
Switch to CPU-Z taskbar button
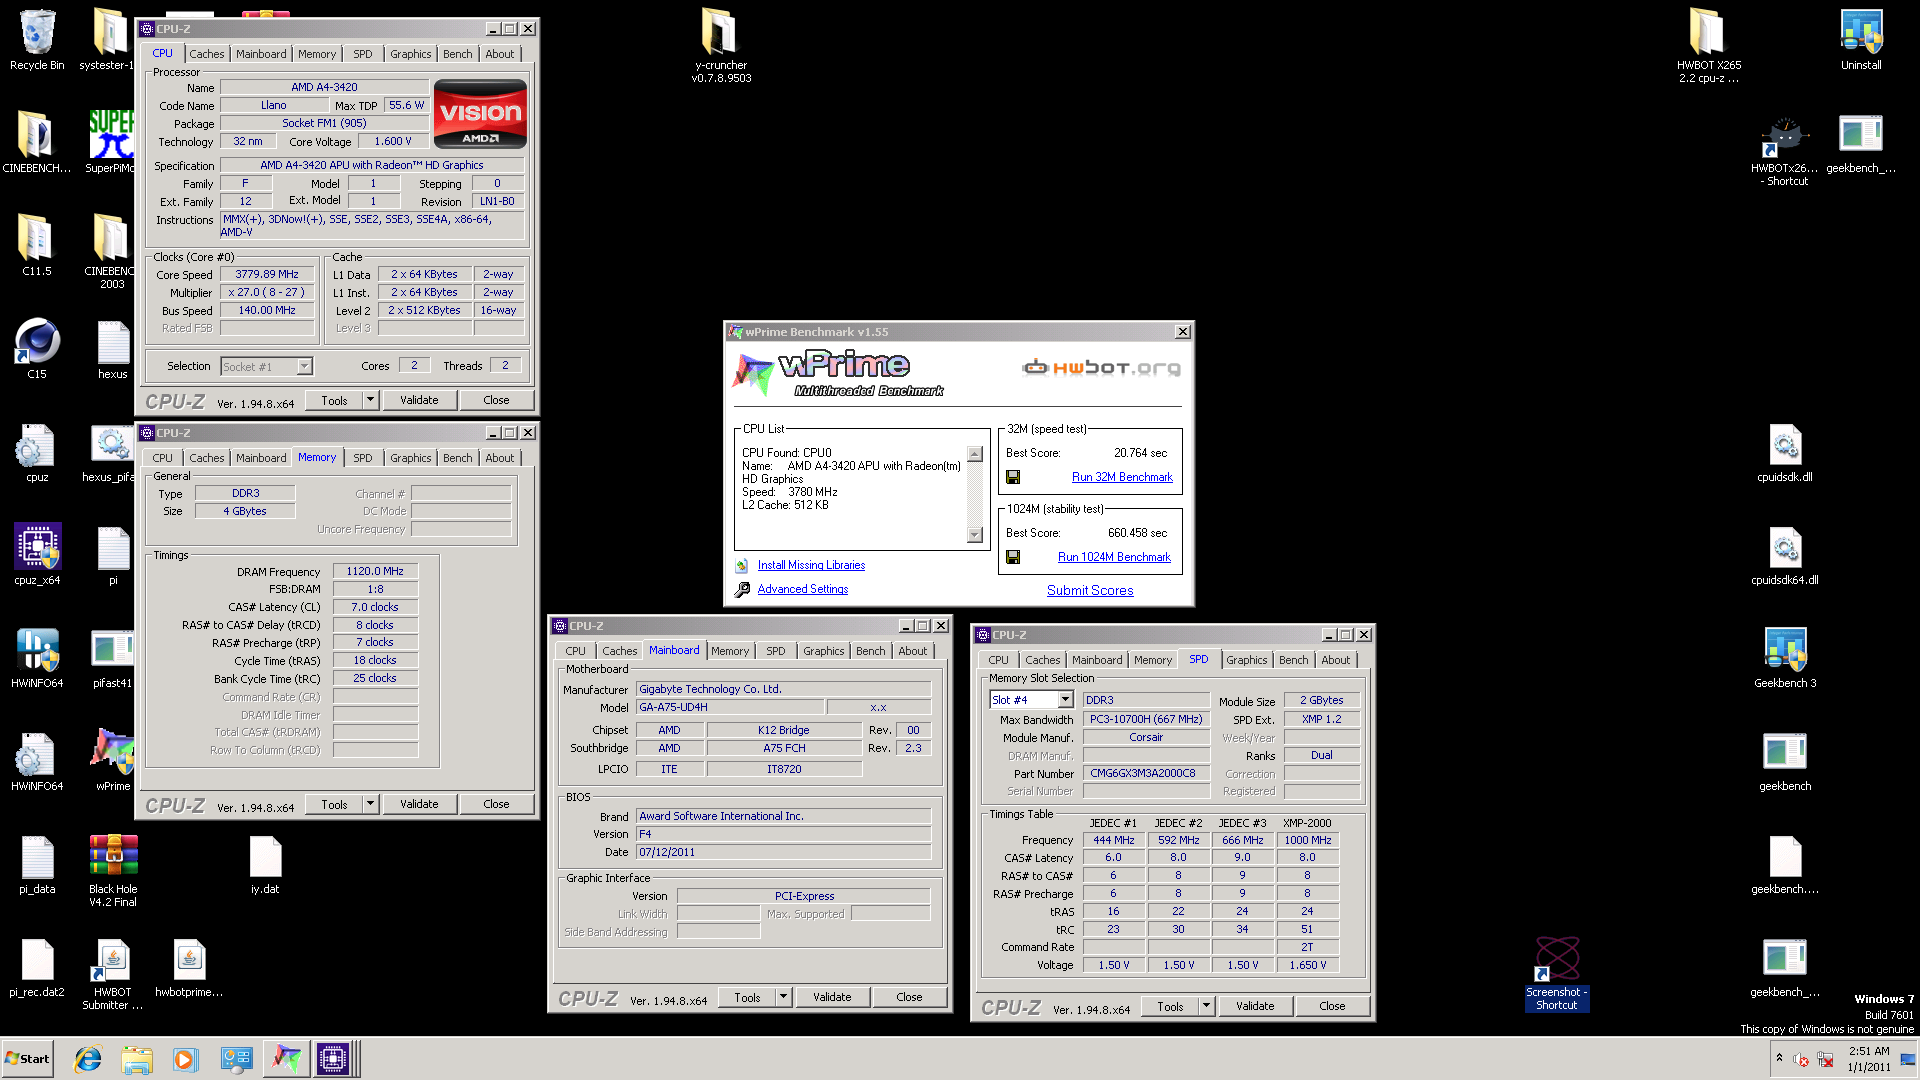[x=334, y=1059]
